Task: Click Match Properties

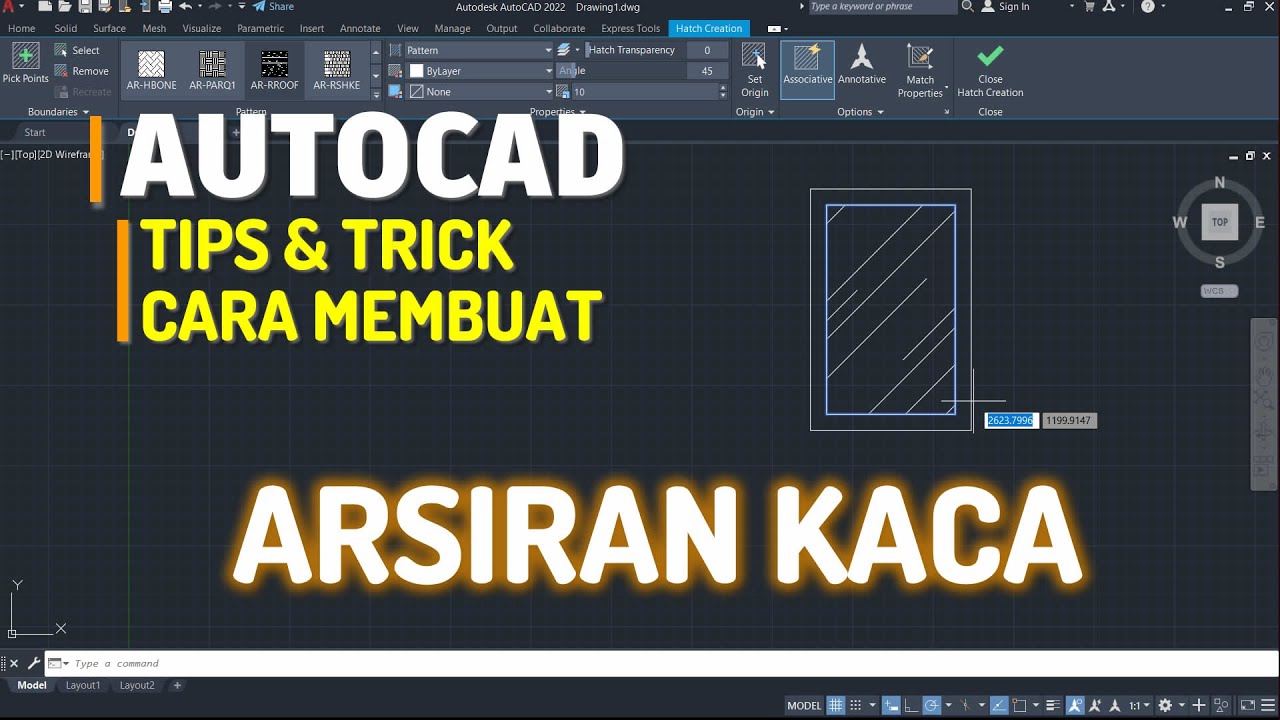Action: tap(920, 70)
